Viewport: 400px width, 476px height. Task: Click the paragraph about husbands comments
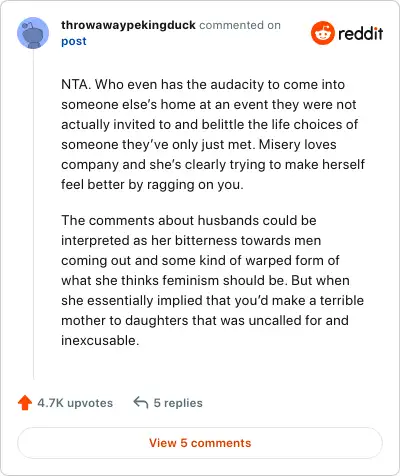tap(212, 280)
